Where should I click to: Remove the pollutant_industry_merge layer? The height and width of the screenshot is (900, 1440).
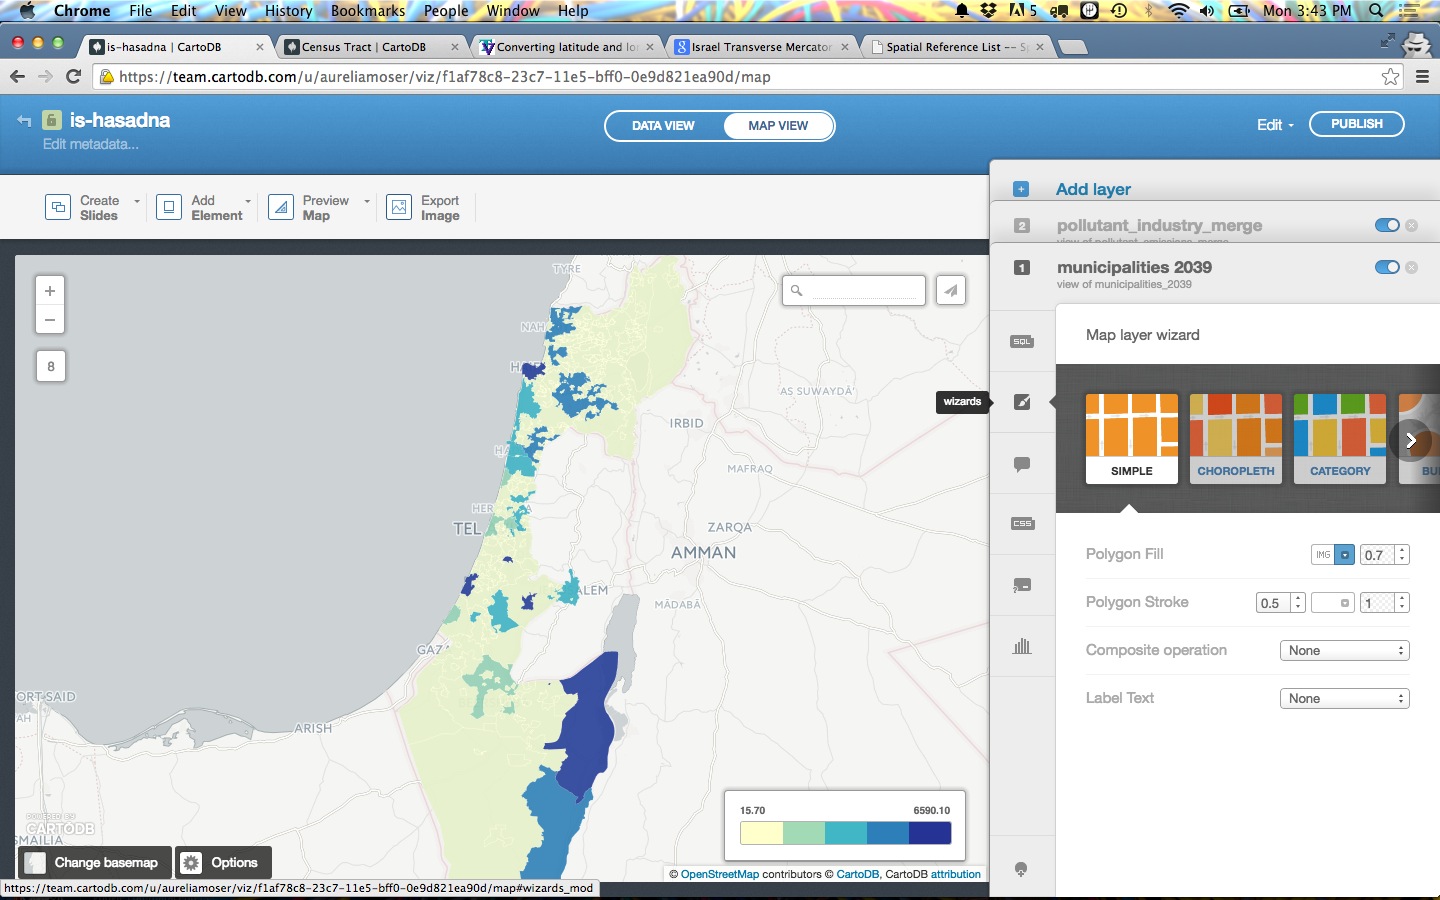[1411, 225]
